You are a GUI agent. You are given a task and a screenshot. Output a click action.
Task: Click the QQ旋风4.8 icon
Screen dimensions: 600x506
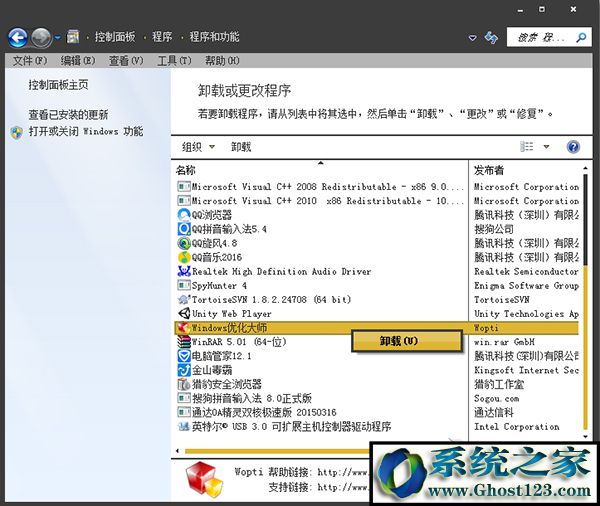(x=184, y=243)
